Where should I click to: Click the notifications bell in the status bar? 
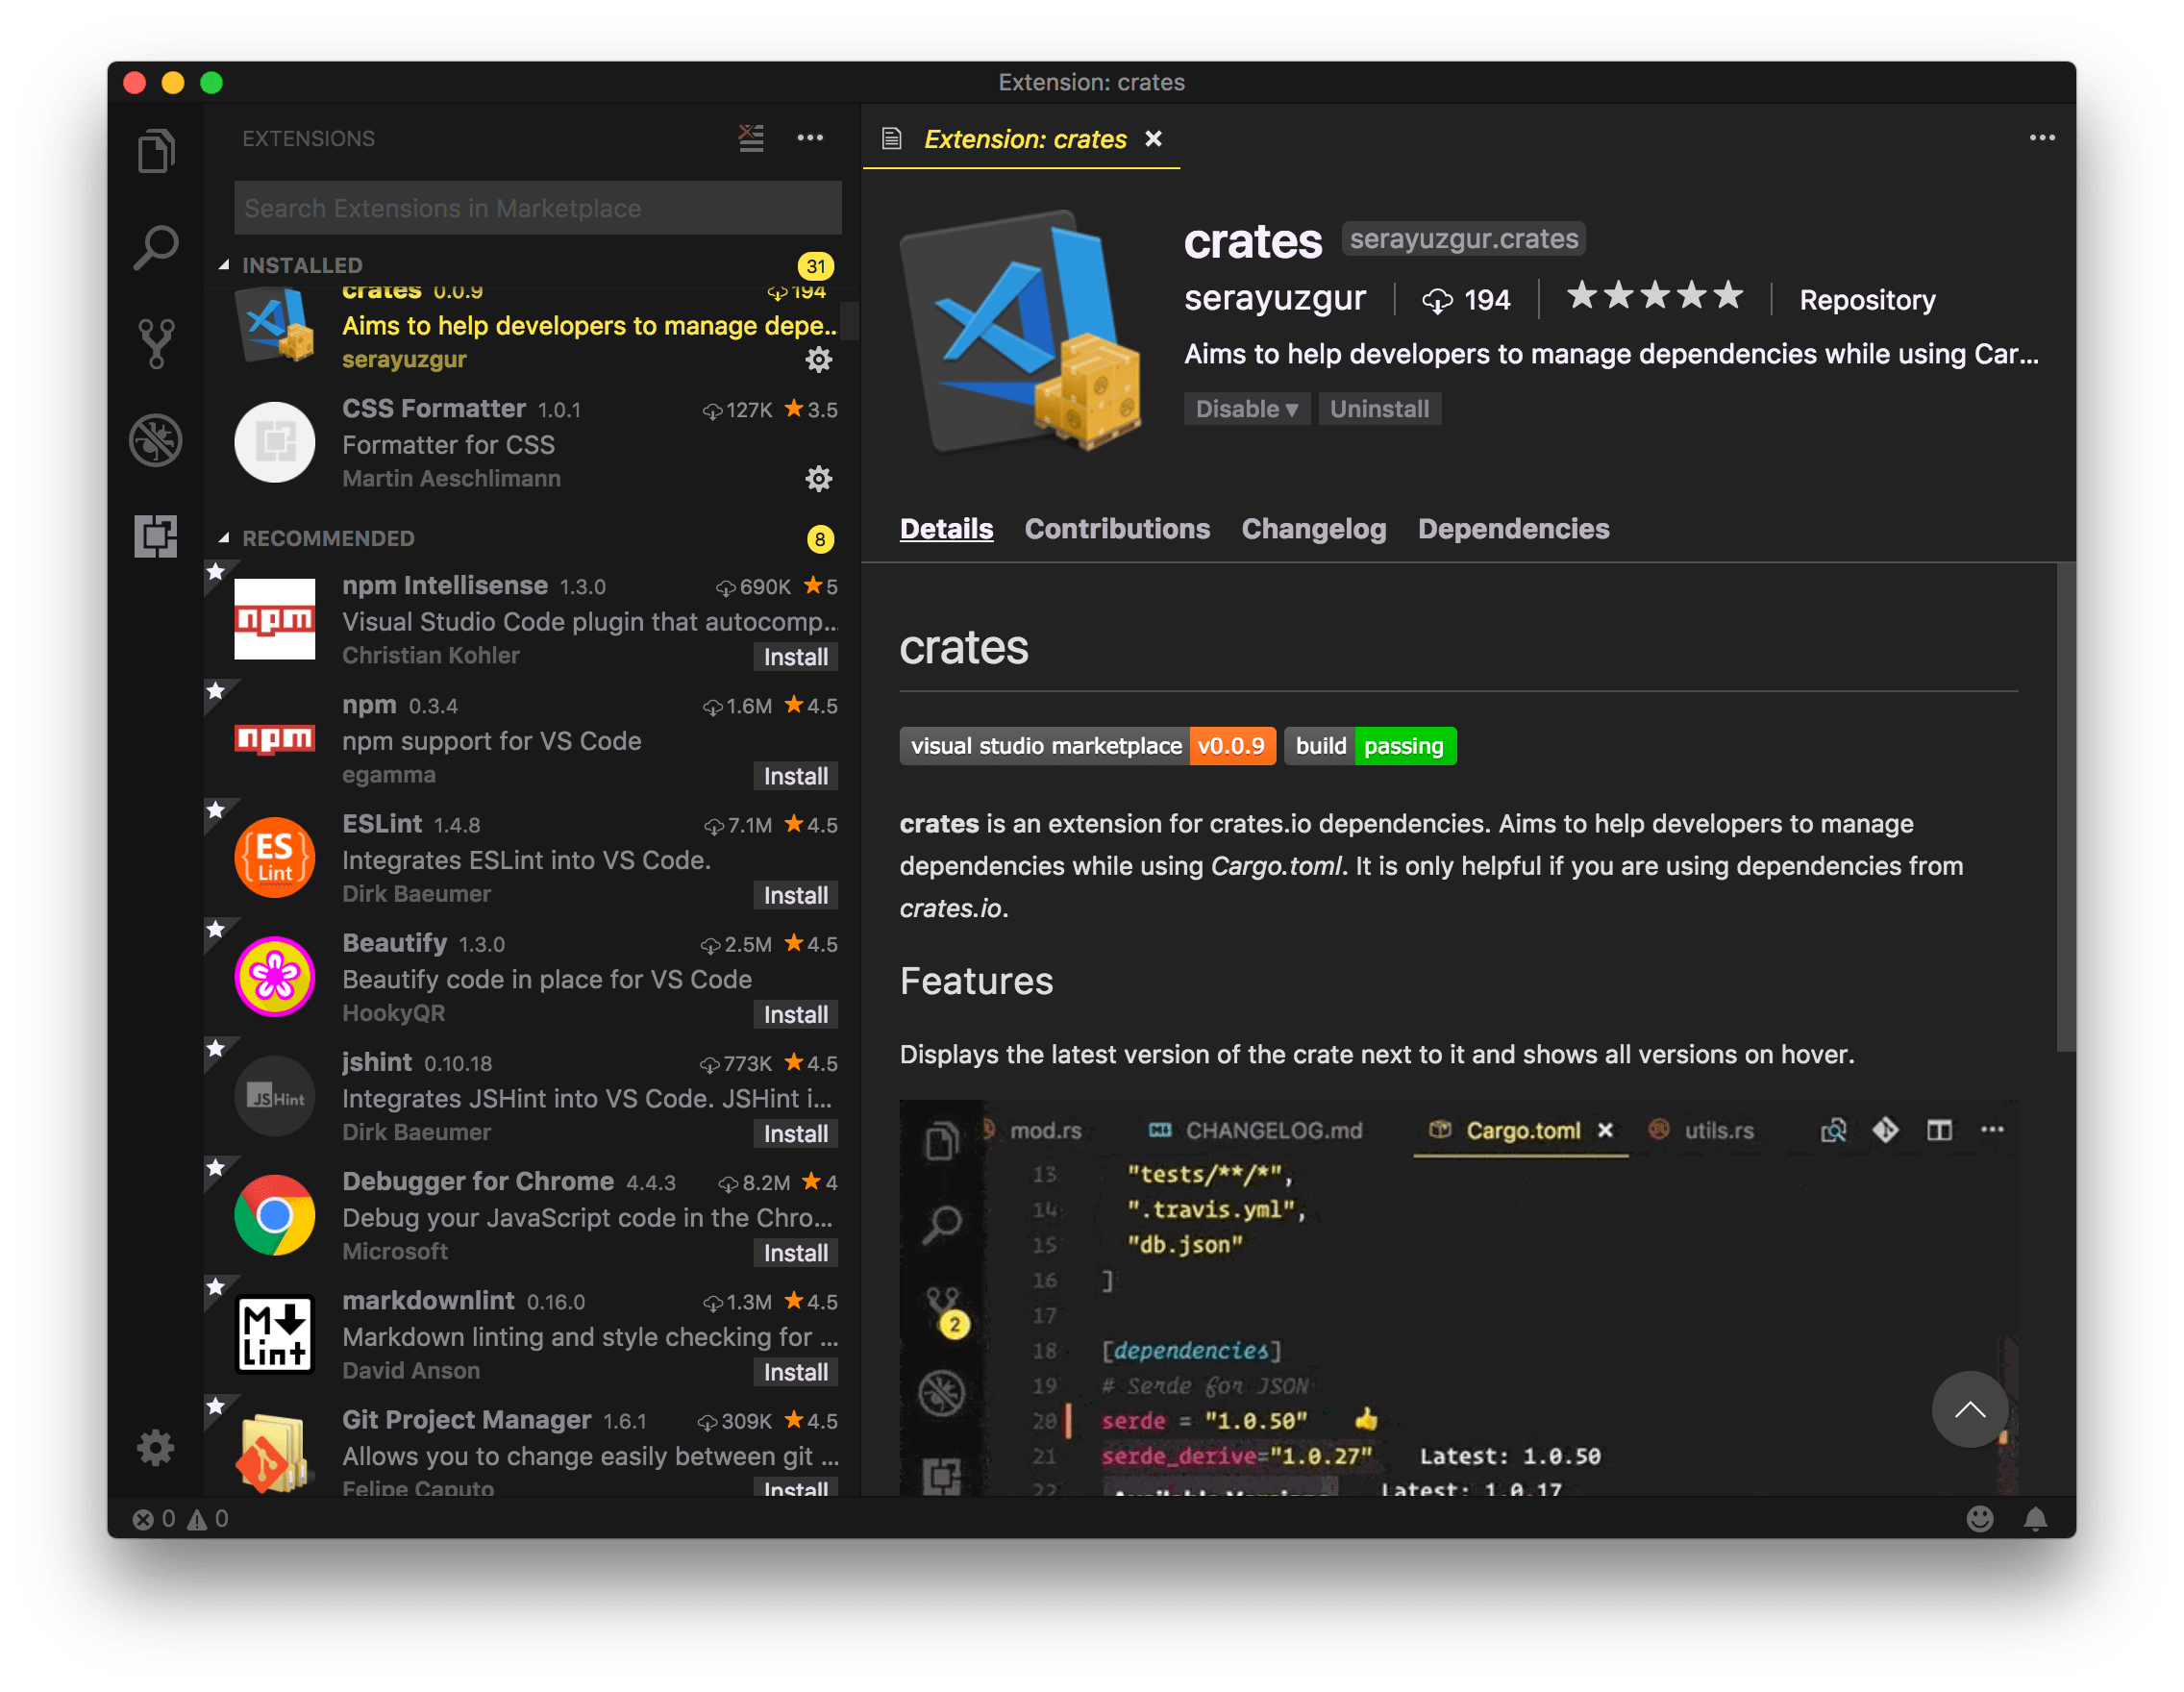click(x=2035, y=1519)
